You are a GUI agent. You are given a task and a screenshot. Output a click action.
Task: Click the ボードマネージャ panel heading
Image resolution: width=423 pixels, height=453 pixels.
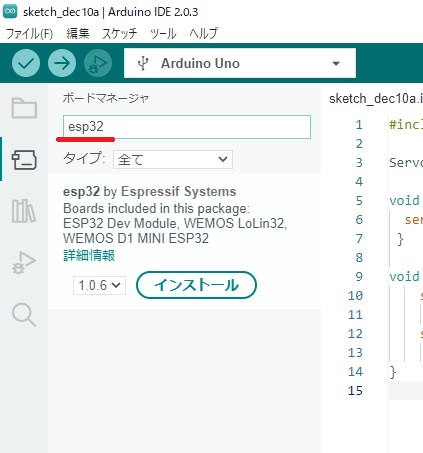click(105, 98)
